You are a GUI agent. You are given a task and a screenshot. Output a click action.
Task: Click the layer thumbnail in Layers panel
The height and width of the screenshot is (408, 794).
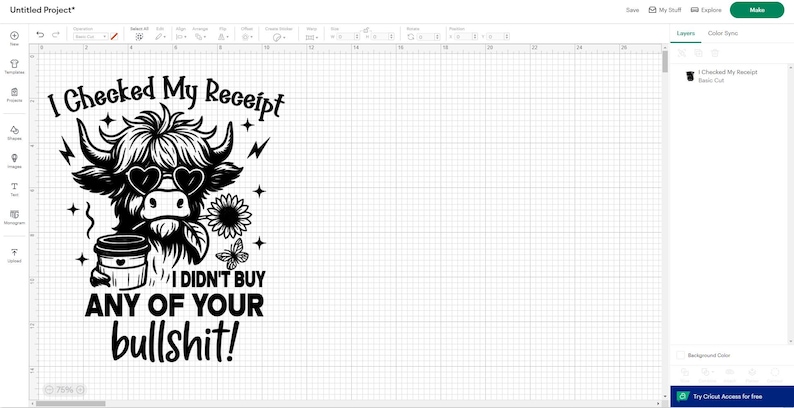tap(689, 76)
